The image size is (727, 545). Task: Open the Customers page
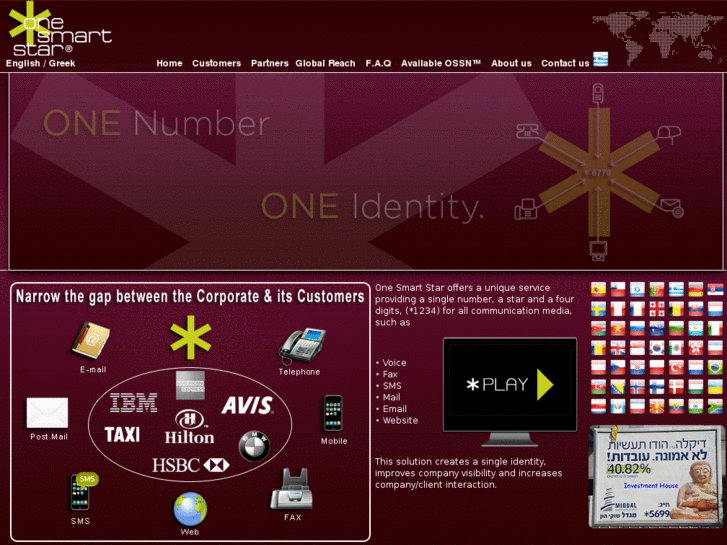[217, 63]
